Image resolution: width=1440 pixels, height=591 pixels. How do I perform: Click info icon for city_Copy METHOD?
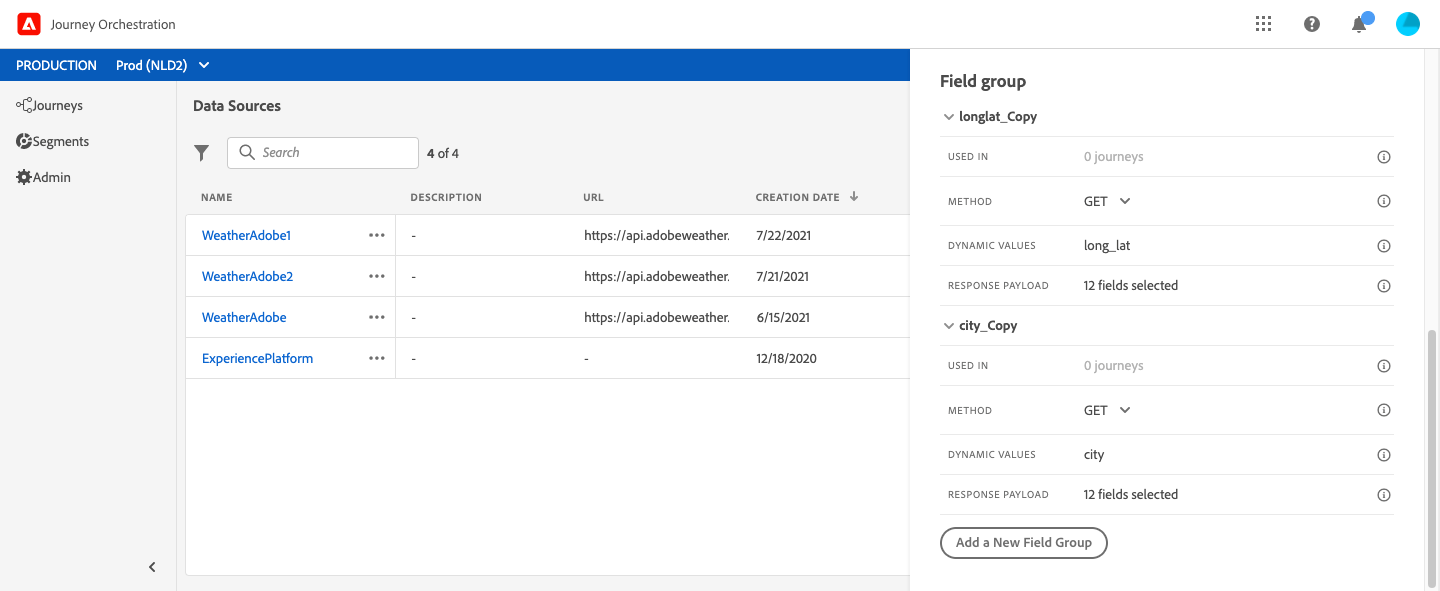[x=1384, y=410]
